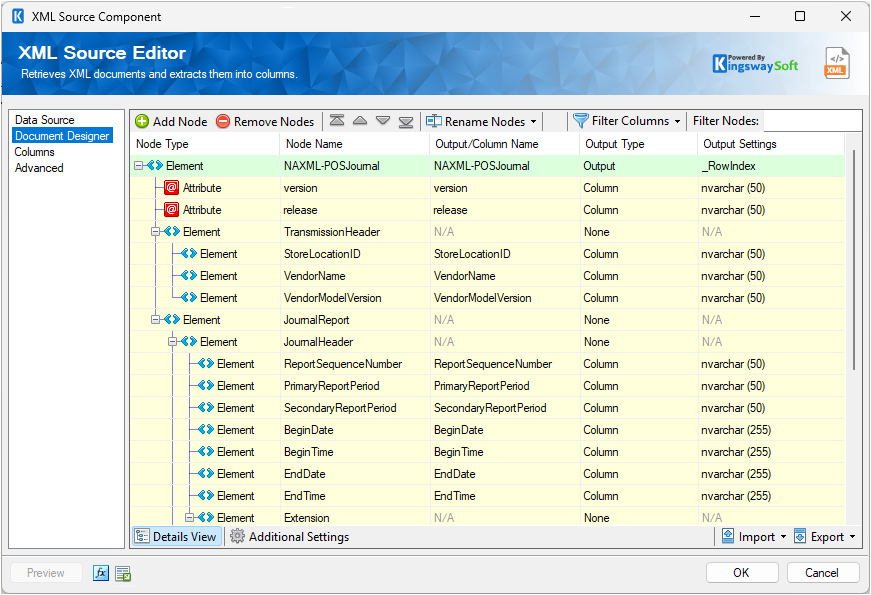
Task: Click the Output Settings column header
Action: 771,144
